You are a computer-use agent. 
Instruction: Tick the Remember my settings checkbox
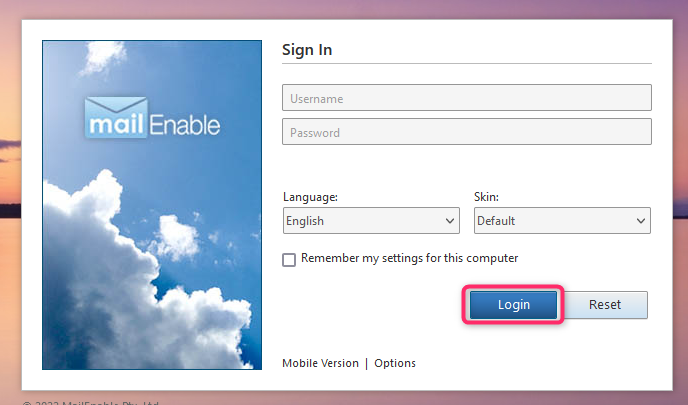pyautogui.click(x=289, y=260)
